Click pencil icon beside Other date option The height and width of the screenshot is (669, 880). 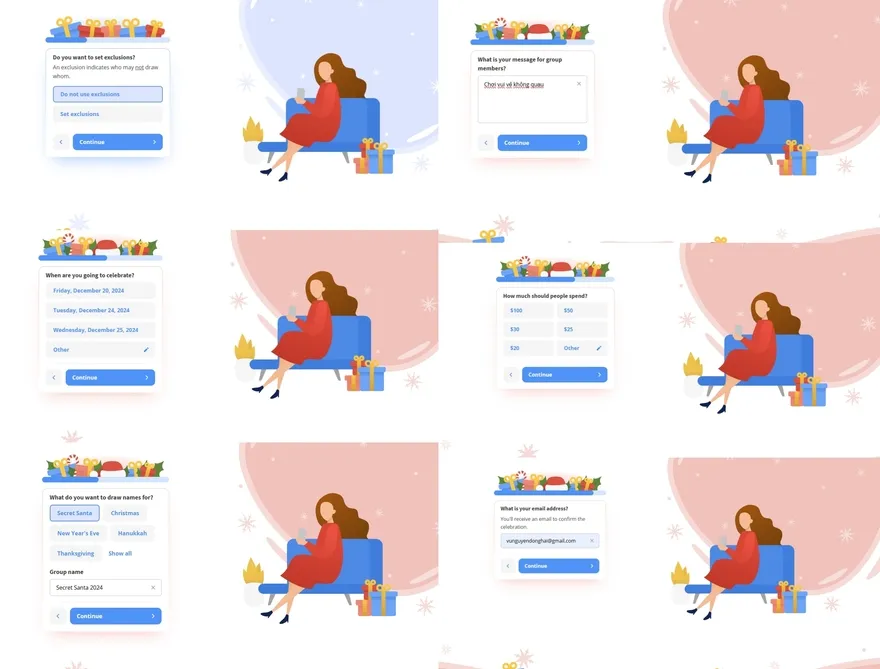coord(146,350)
